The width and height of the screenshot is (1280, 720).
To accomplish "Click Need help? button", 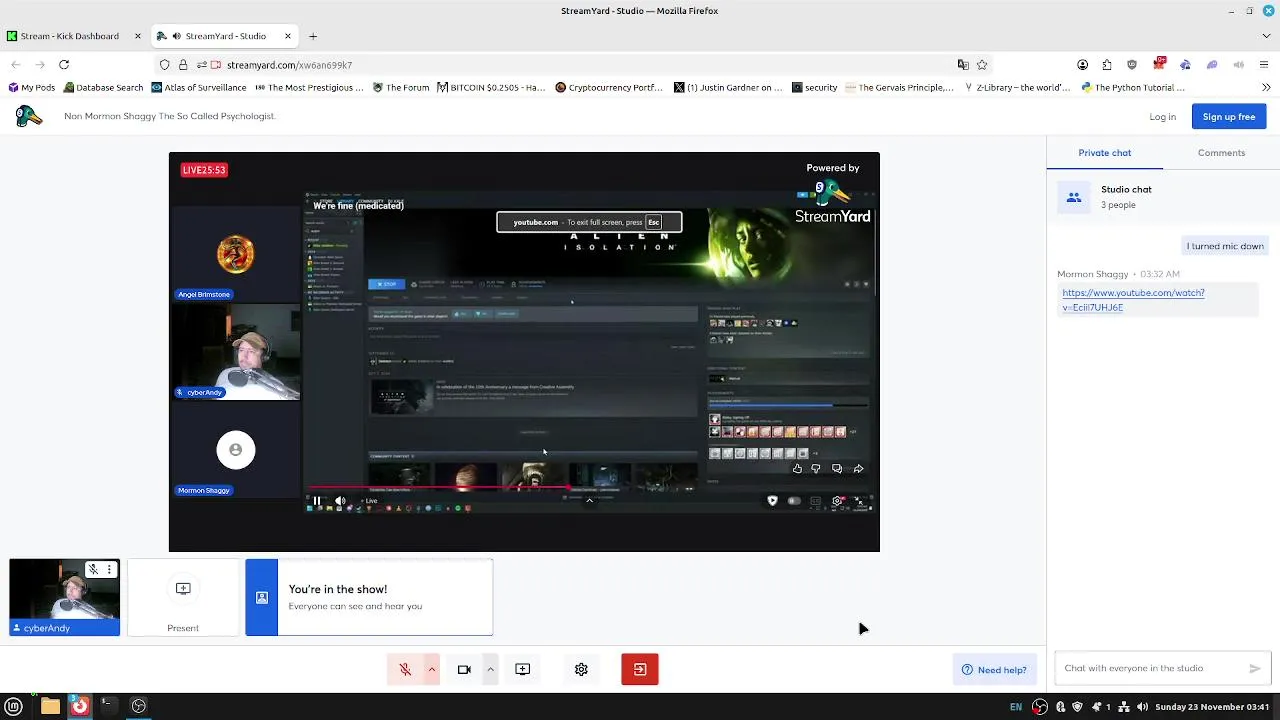I will click(x=994, y=670).
